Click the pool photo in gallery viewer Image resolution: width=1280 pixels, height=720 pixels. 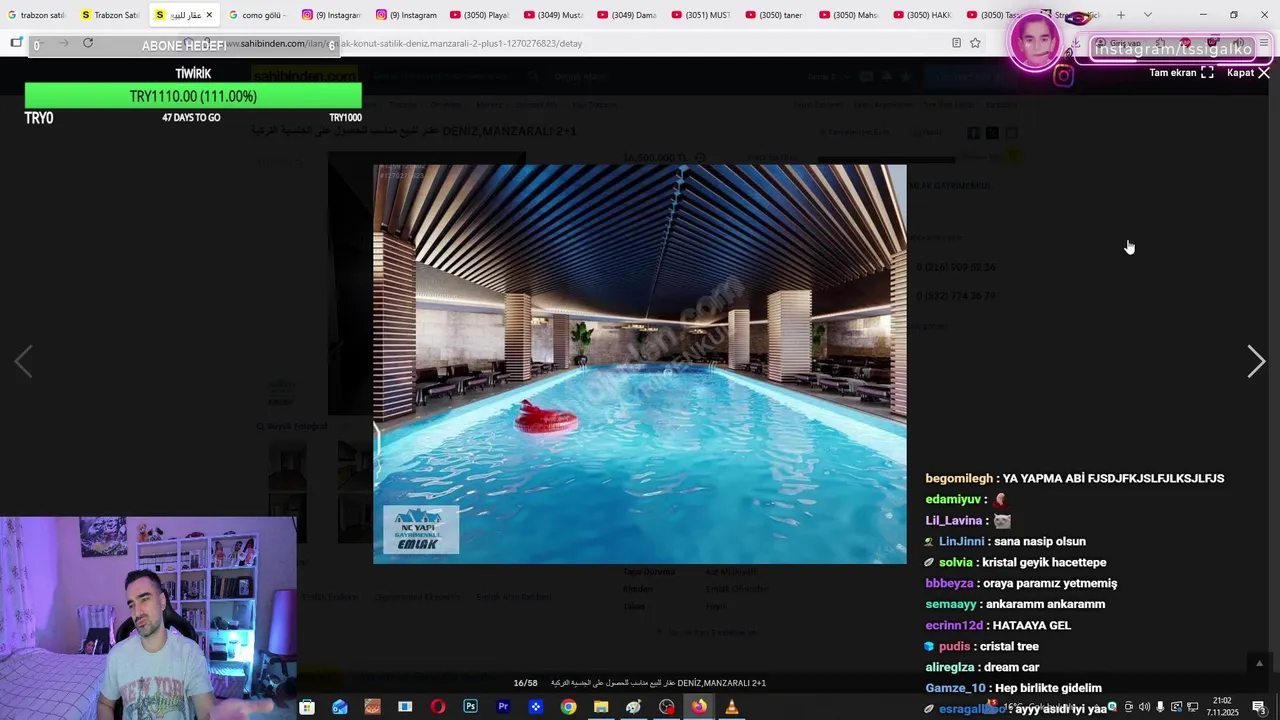[640, 364]
